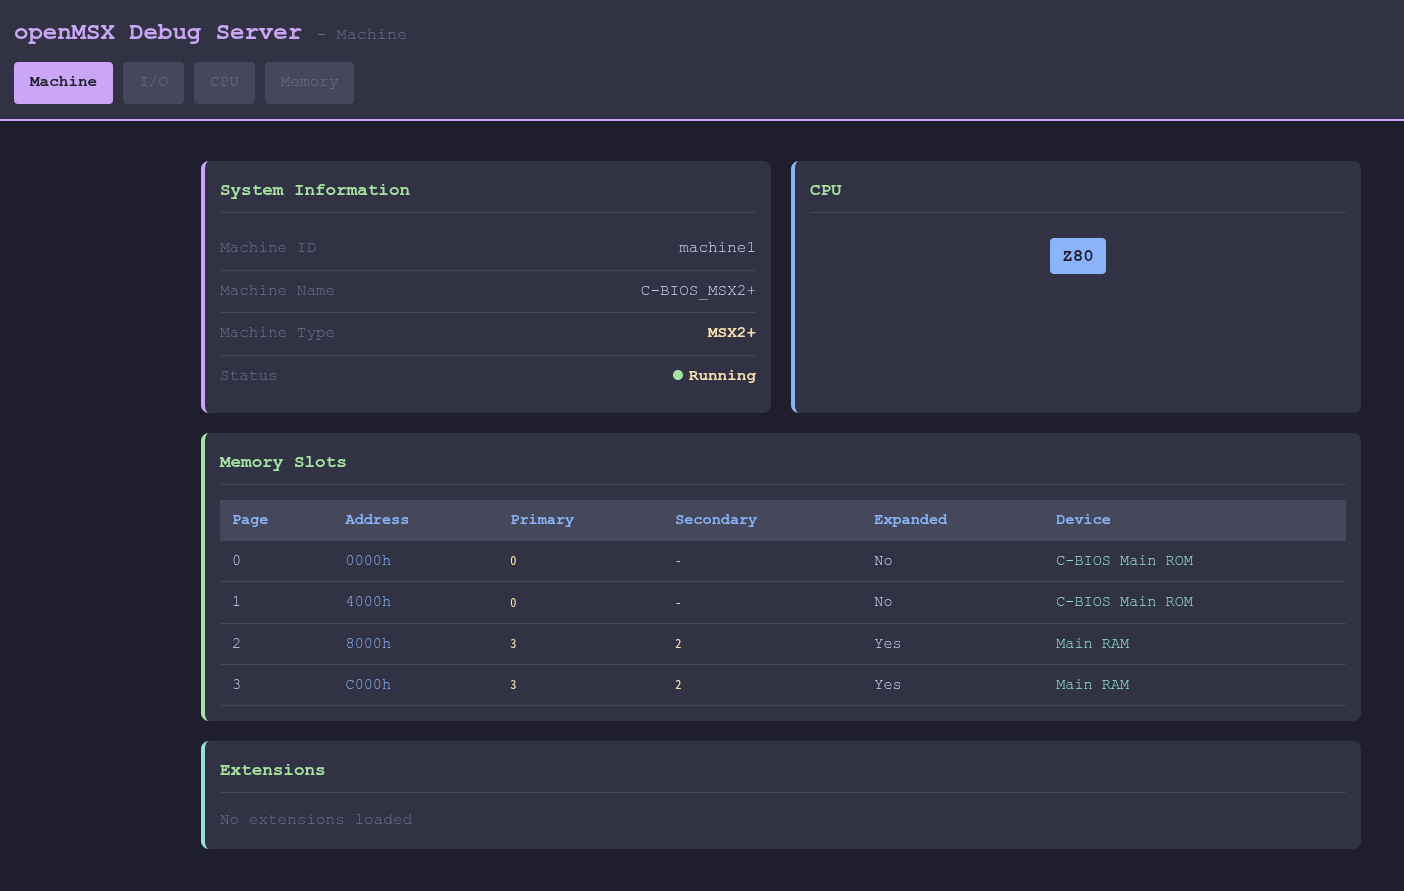Click the C-BIOS_MSX2+ machine name value
This screenshot has height=891, width=1404.
tap(698, 291)
